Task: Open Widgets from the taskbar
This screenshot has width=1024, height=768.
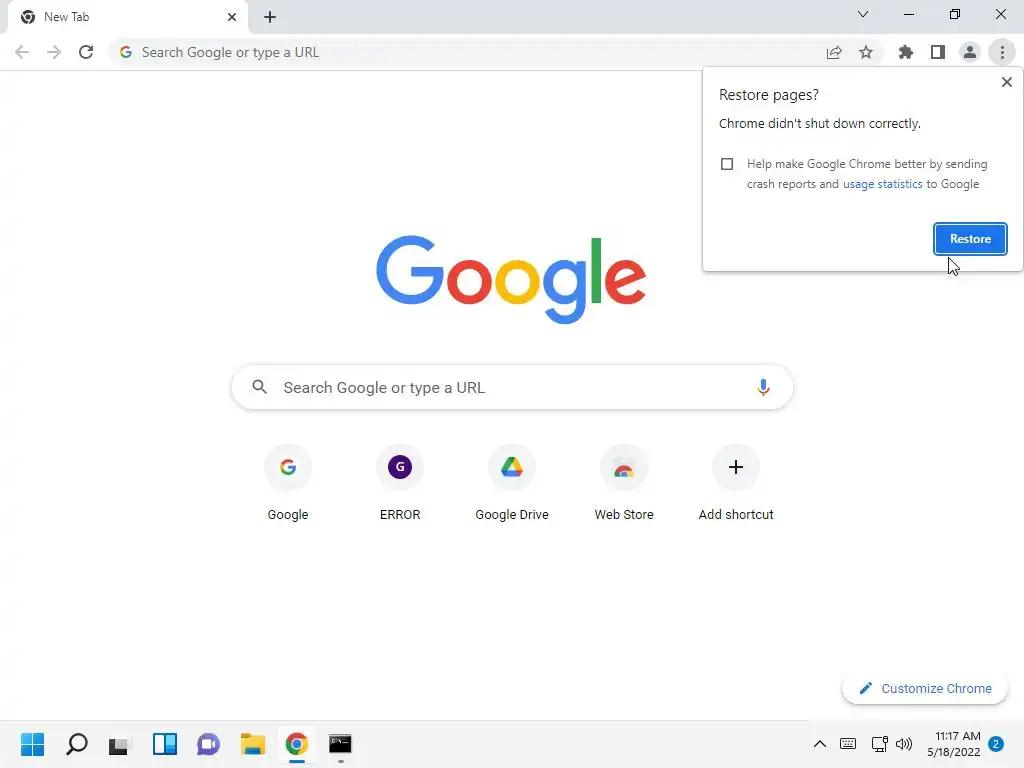Action: [x=165, y=744]
